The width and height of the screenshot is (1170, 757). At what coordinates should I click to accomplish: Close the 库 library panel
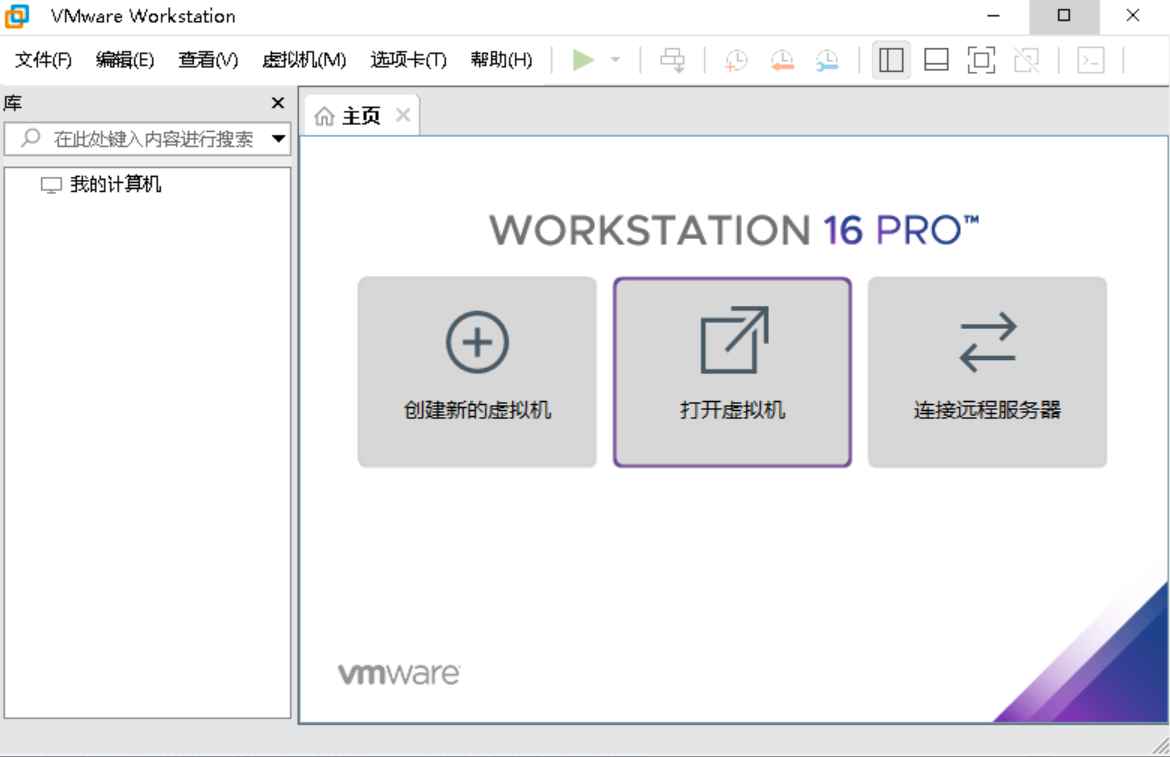pos(277,102)
